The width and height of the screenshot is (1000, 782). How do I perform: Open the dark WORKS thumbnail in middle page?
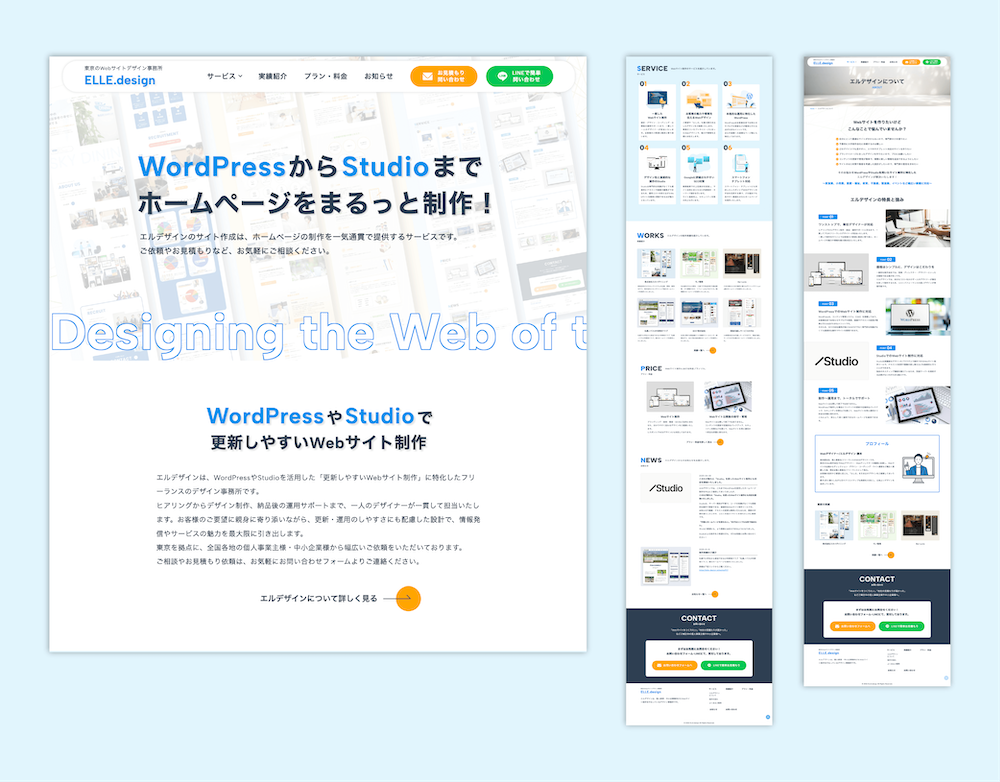(x=742, y=263)
